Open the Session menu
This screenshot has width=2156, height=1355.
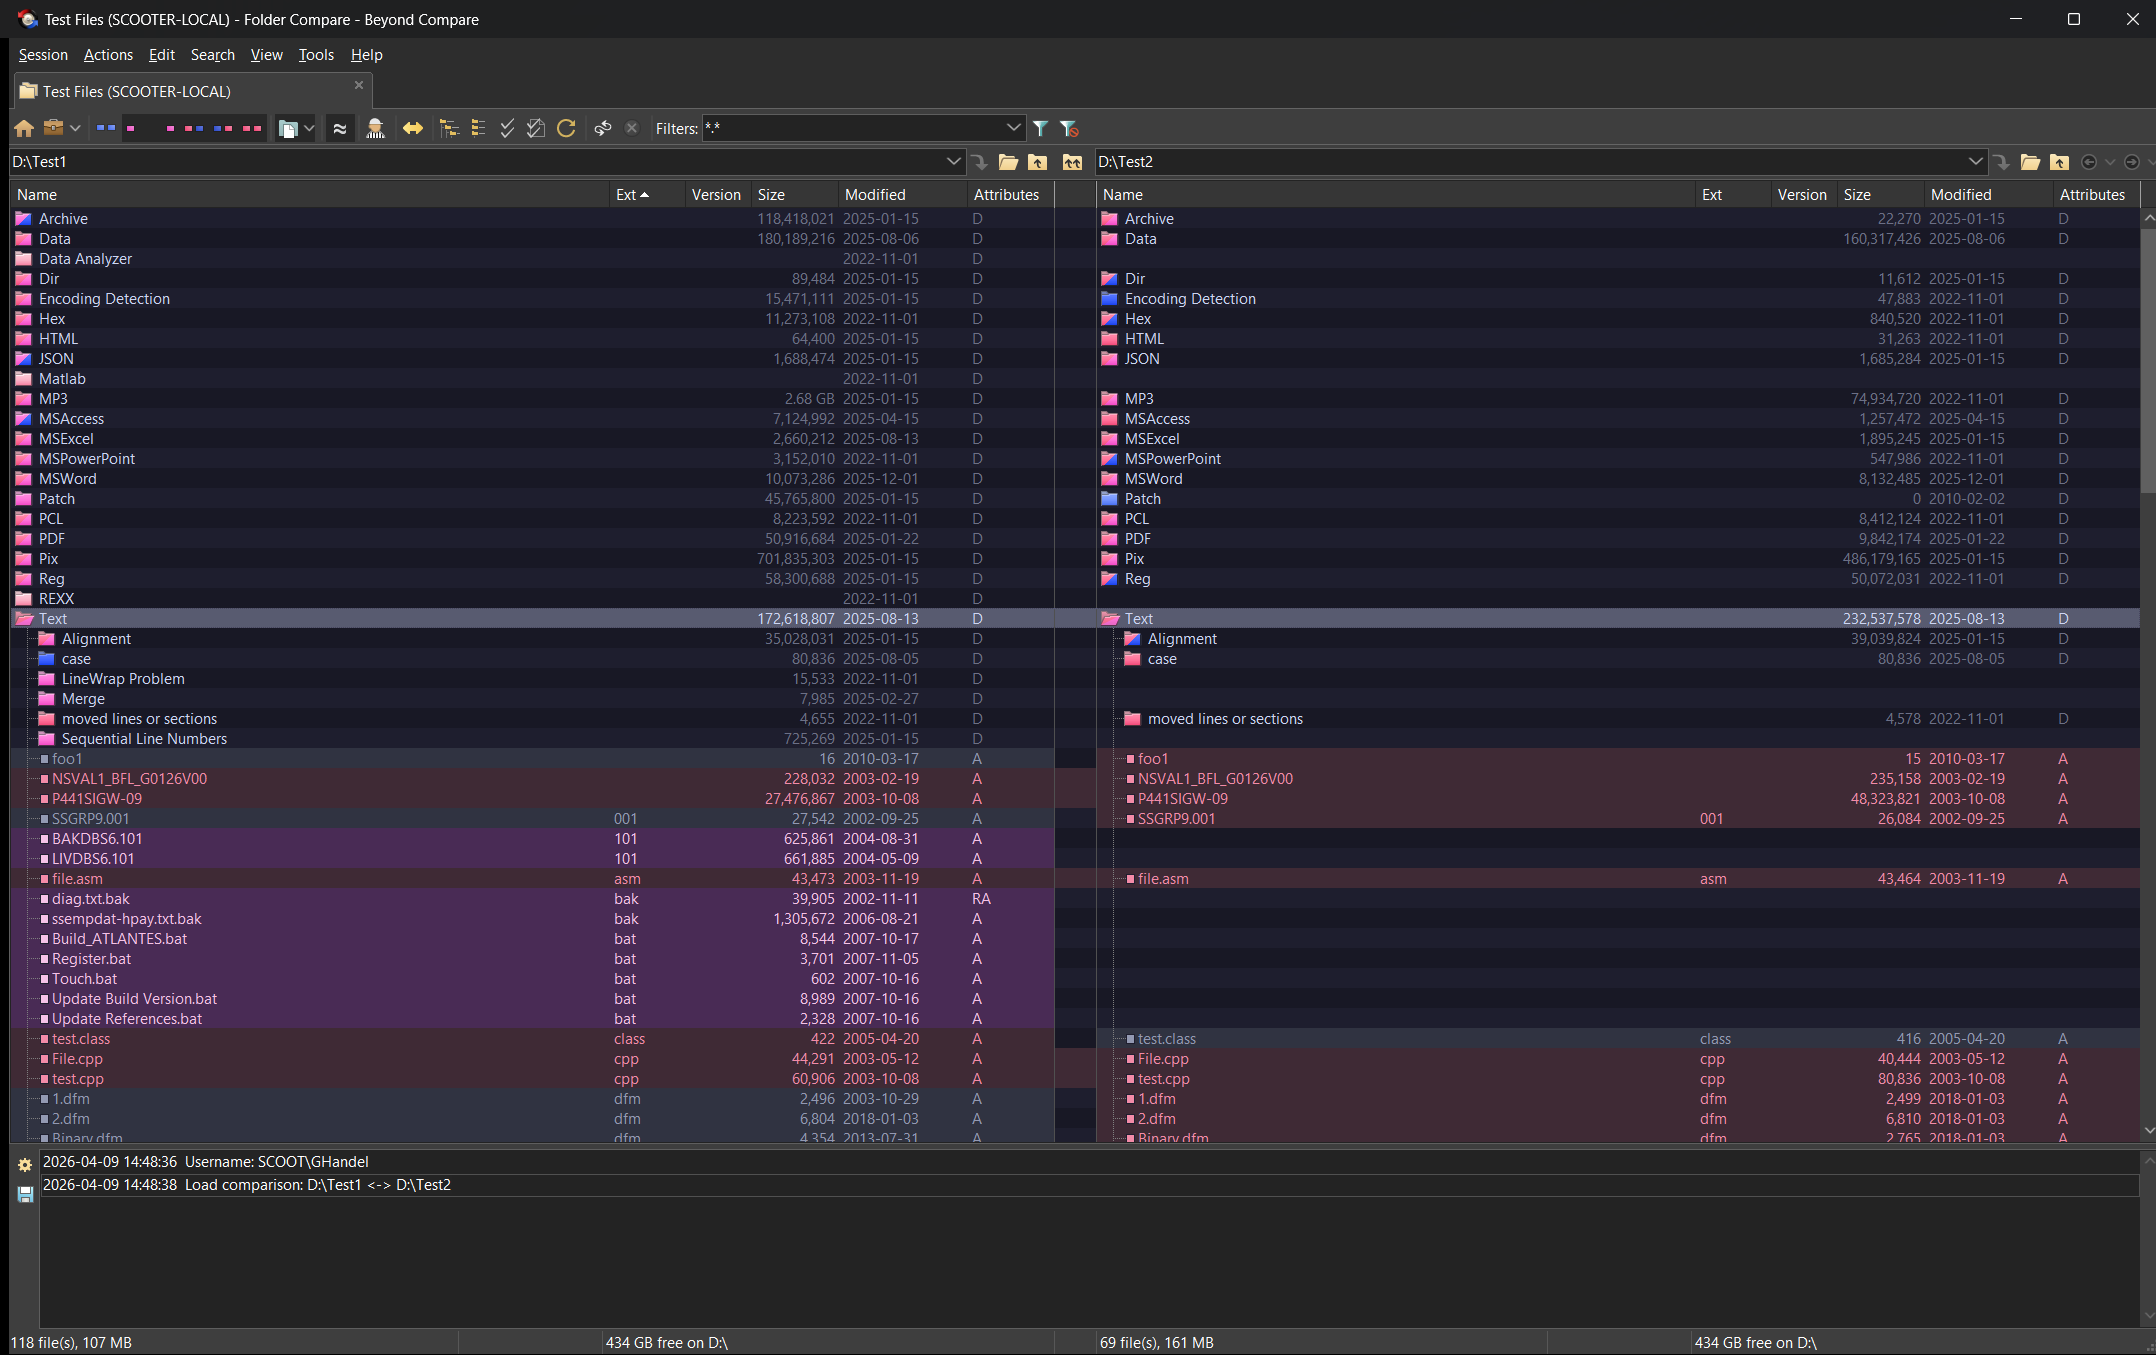tap(43, 55)
